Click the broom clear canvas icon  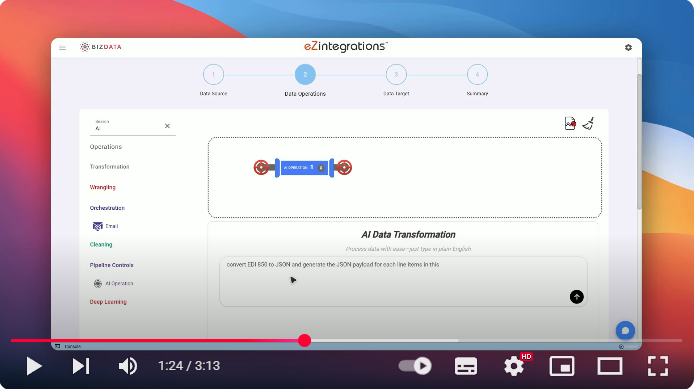[x=588, y=123]
